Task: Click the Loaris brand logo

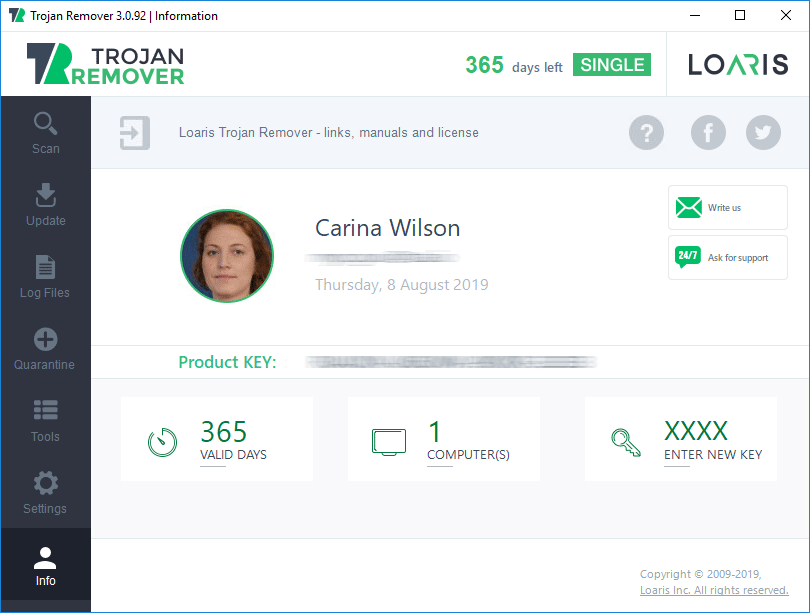Action: 738,65
